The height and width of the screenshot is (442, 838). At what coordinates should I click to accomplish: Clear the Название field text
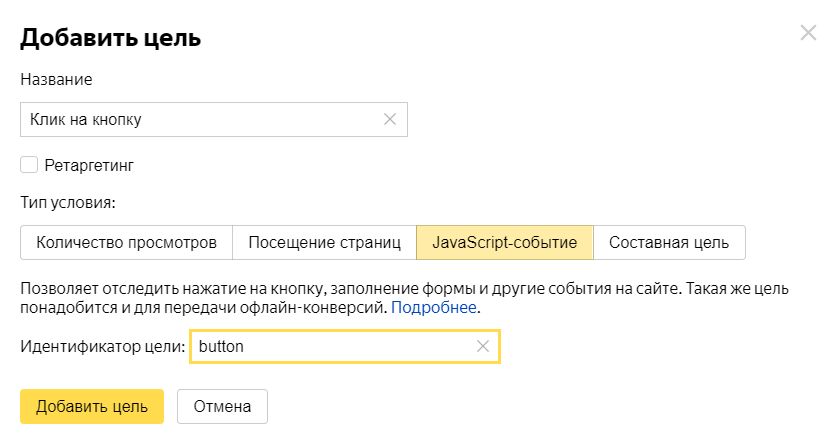[x=390, y=119]
